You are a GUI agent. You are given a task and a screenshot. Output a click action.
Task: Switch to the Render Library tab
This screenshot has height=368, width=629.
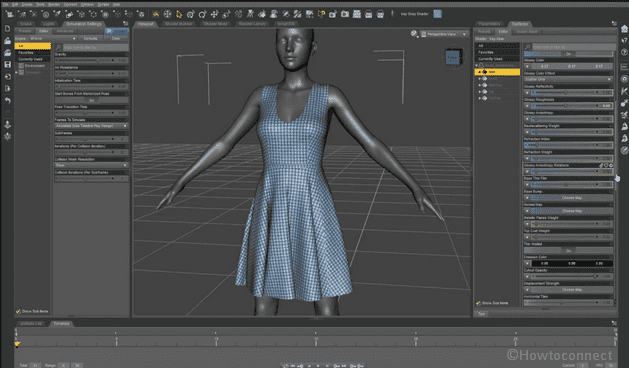pos(252,24)
